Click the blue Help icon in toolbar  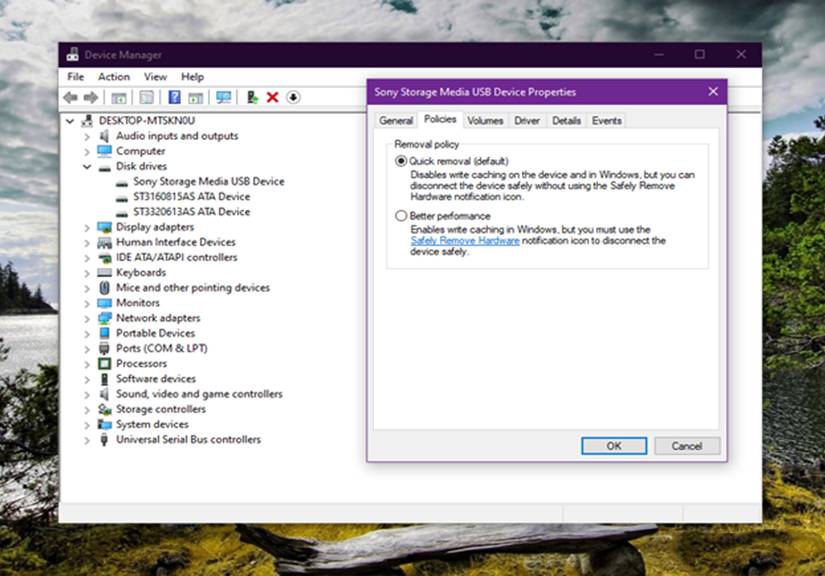174,97
